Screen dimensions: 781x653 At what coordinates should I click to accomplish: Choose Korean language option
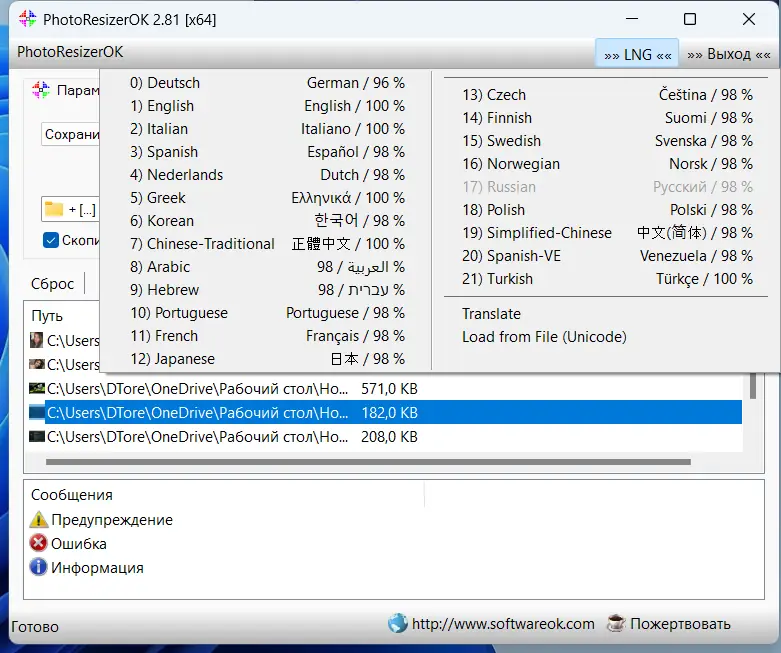pyautogui.click(x=267, y=221)
